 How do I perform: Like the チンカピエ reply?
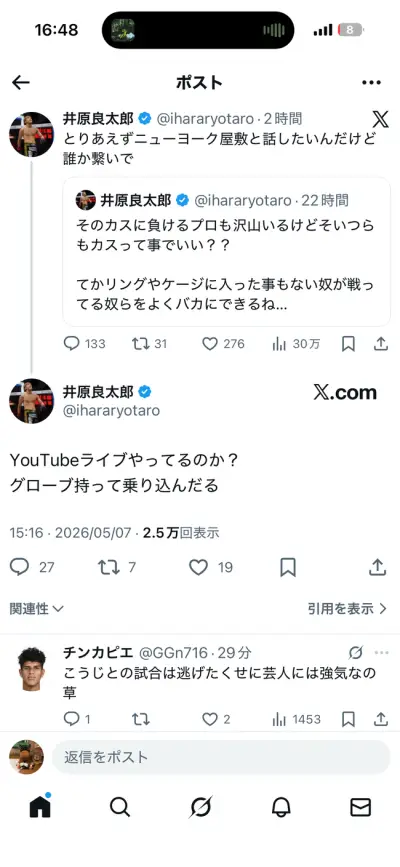(x=209, y=719)
